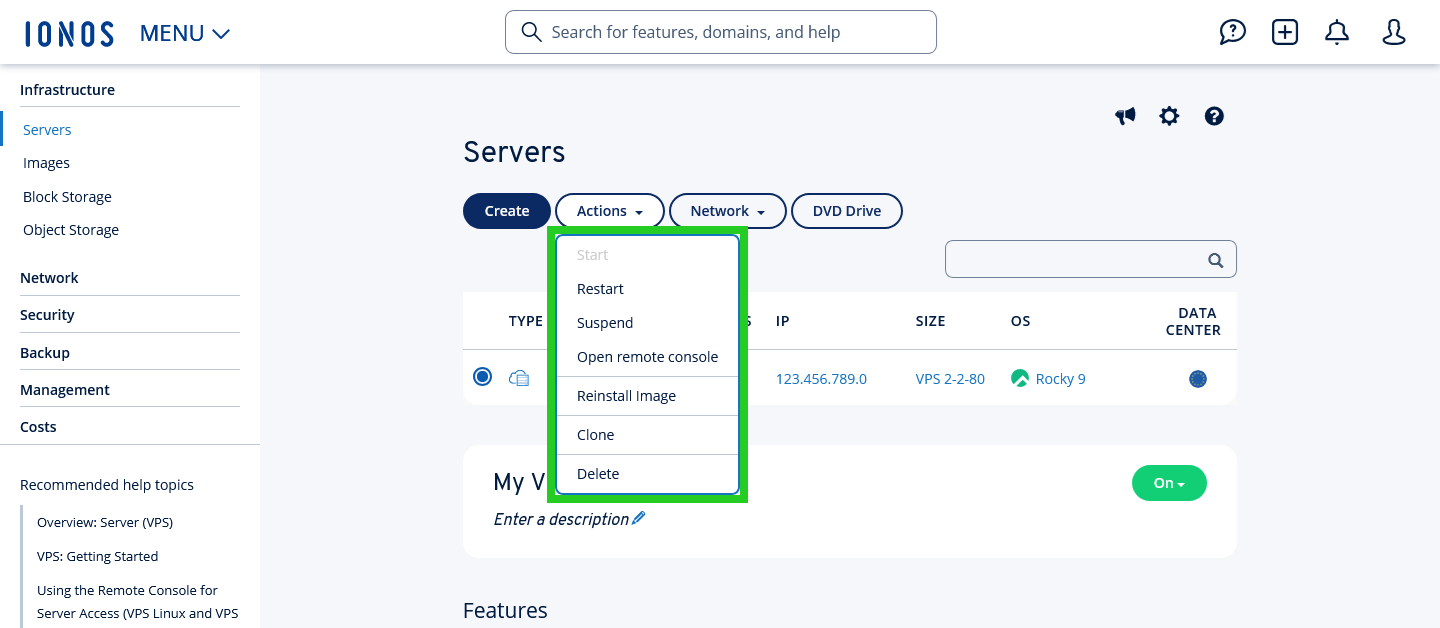Click the data center globe icon
Image resolution: width=1440 pixels, height=628 pixels.
(1198, 379)
